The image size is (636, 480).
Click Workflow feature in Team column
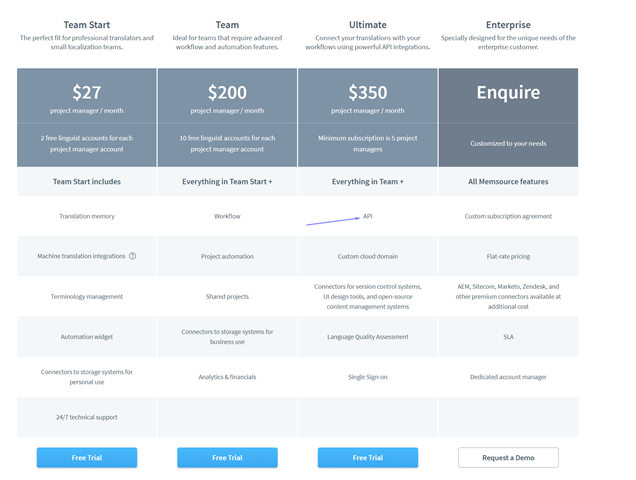[x=227, y=216]
